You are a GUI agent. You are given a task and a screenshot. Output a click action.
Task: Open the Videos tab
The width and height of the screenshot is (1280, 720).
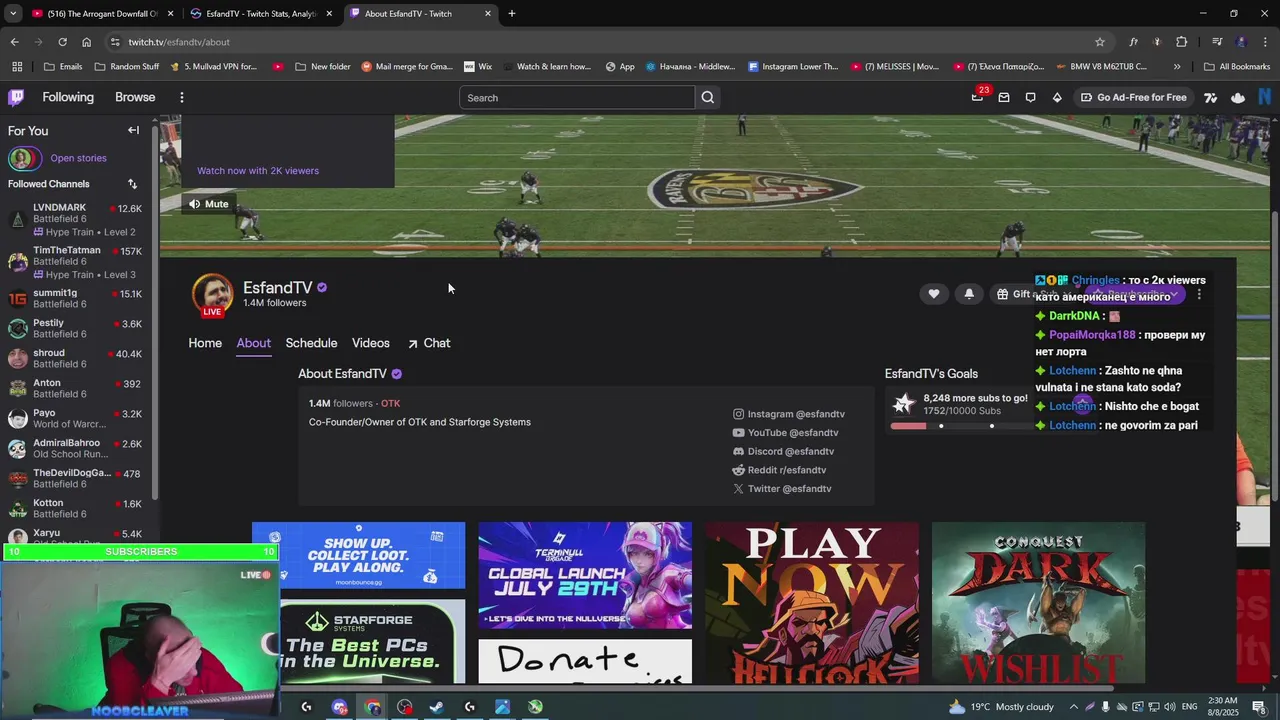tap(370, 343)
